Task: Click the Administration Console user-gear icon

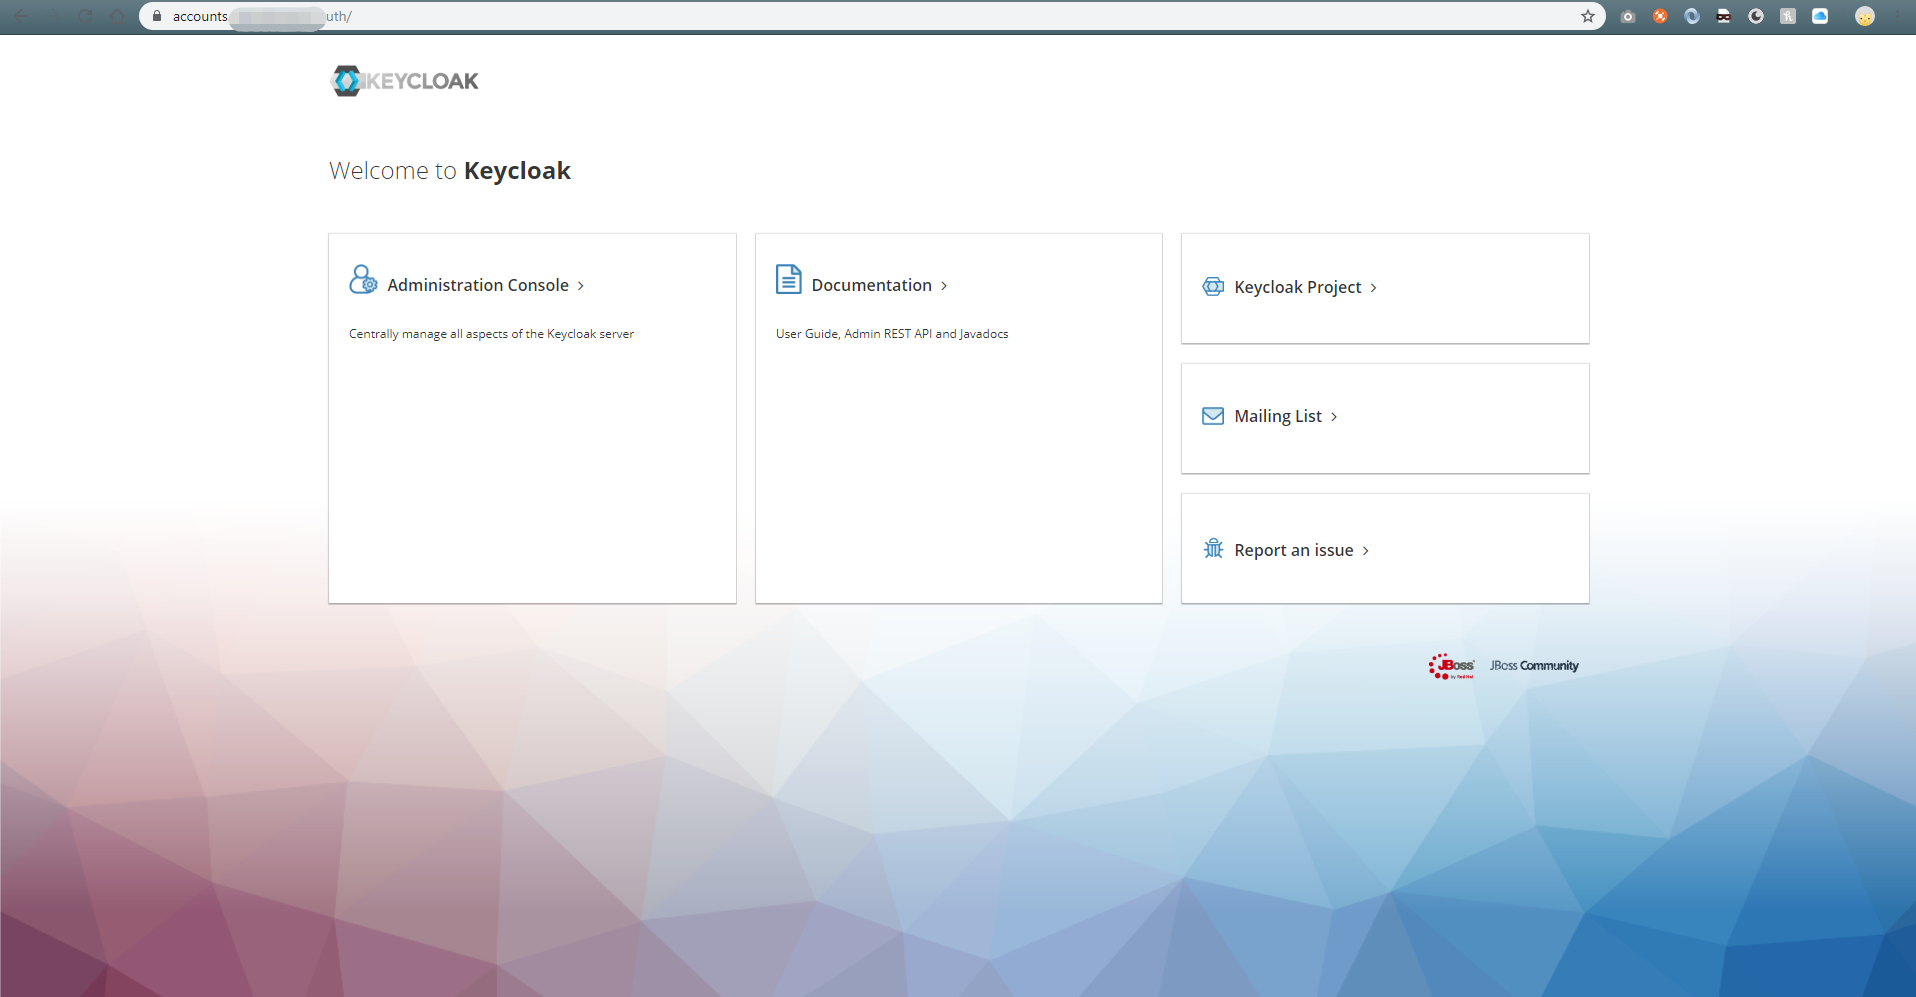Action: [363, 279]
